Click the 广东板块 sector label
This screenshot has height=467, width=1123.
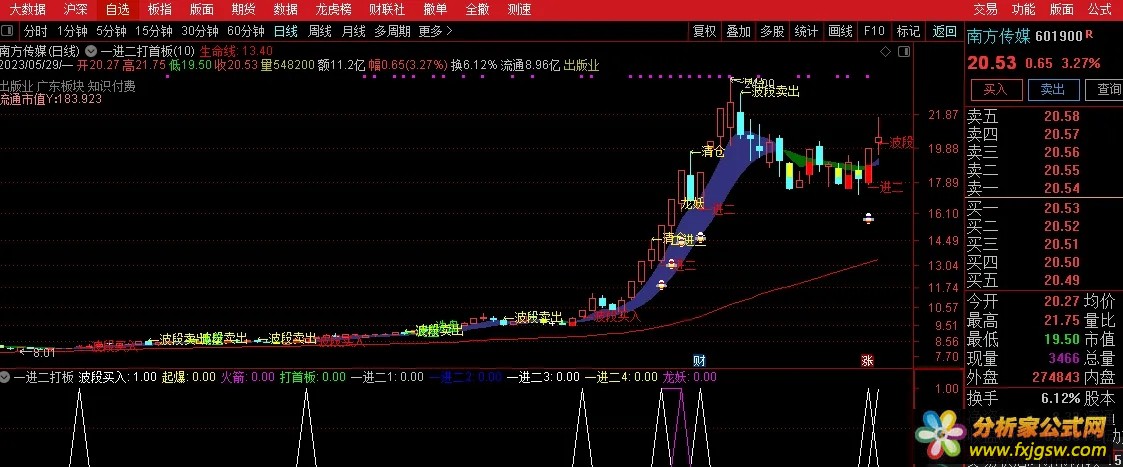[60, 86]
